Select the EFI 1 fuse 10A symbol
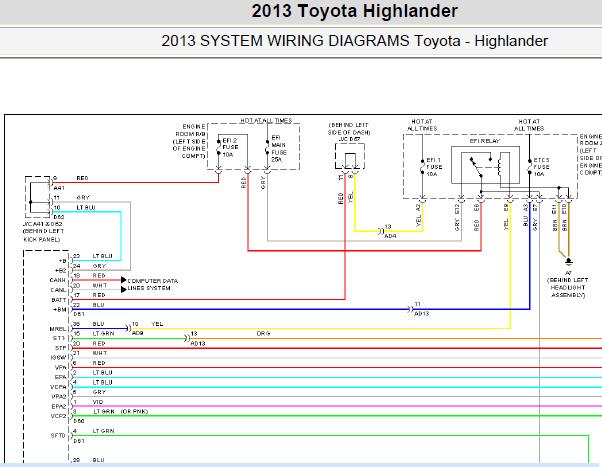Viewport: 602px width, 467px height. click(422, 167)
